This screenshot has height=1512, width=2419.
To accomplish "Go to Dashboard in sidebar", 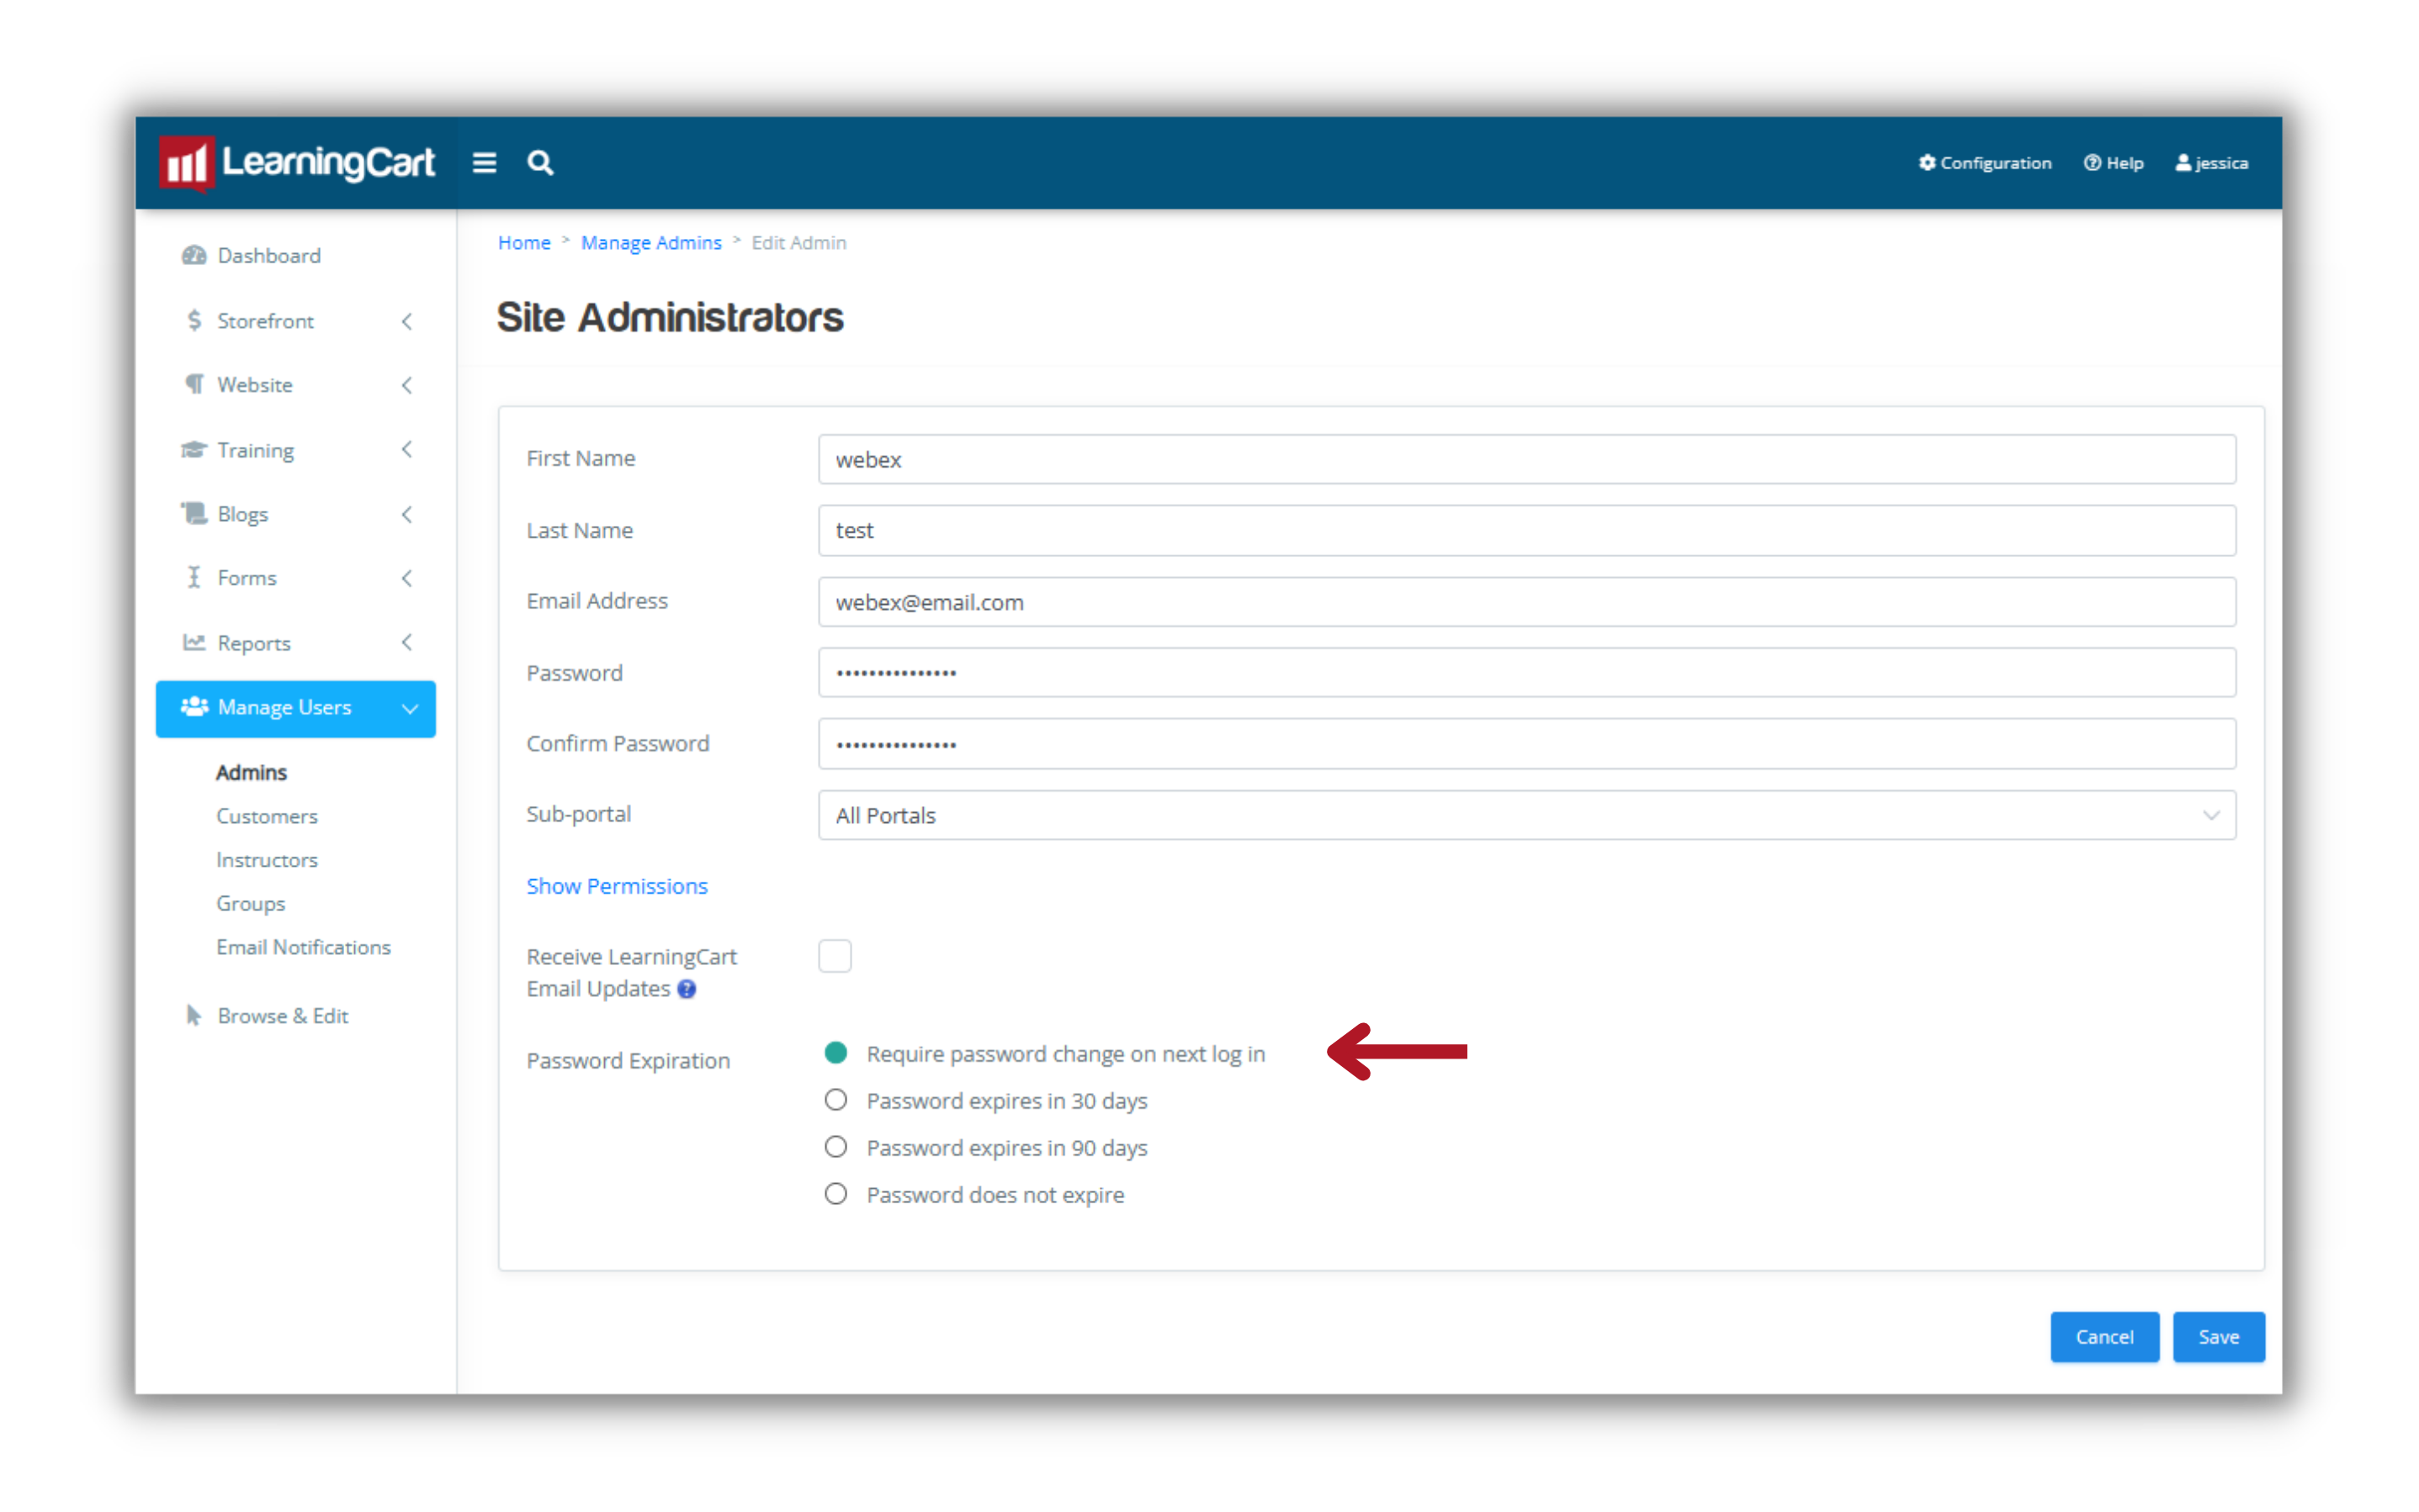I will pyautogui.click(x=269, y=256).
